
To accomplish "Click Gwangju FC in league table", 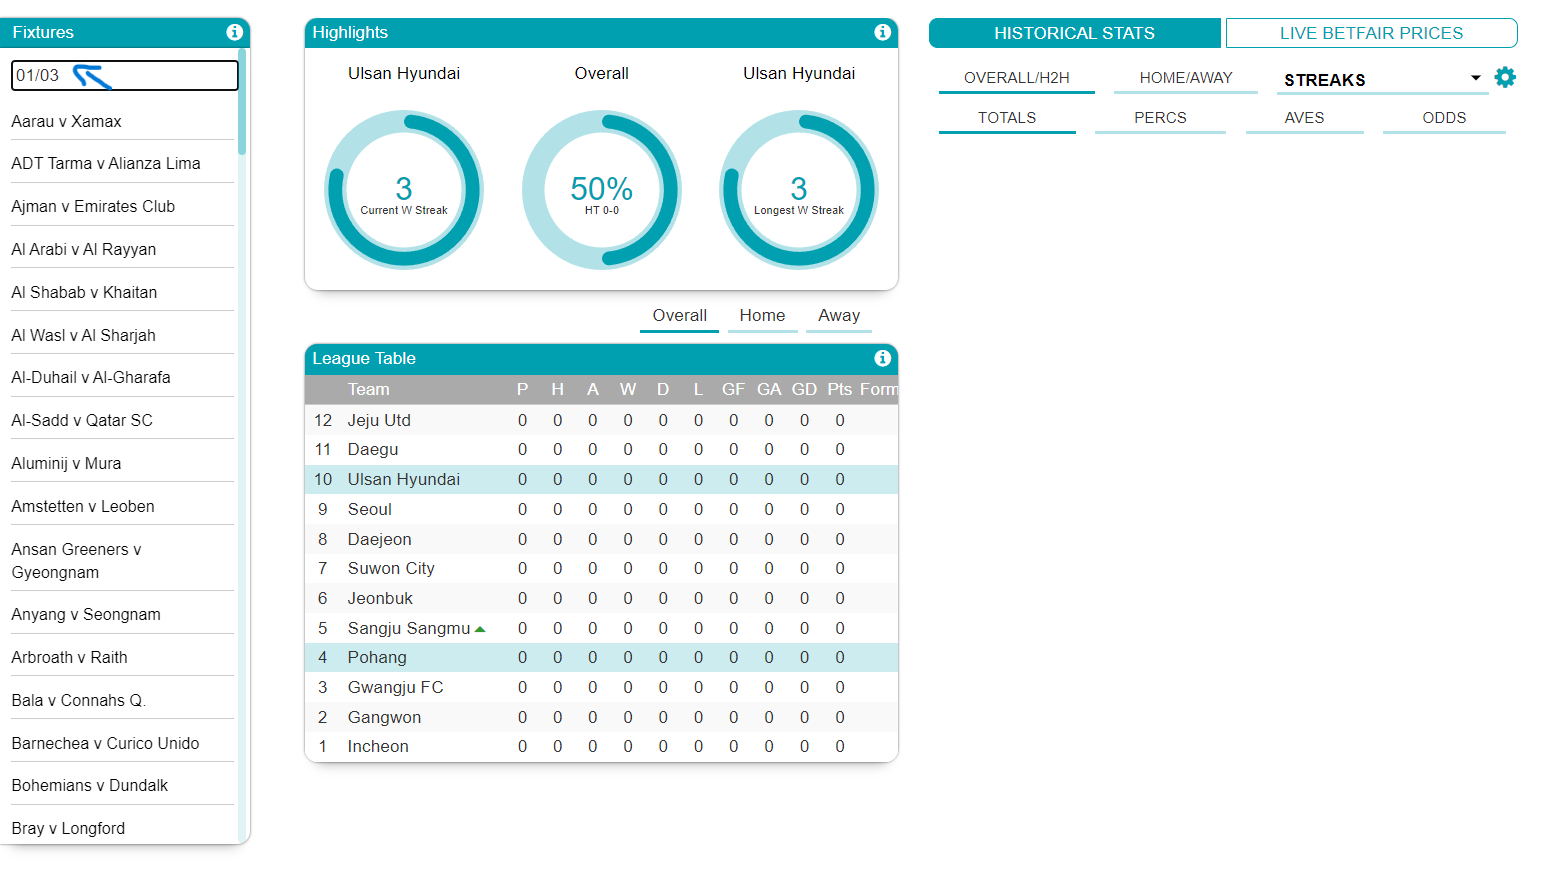I will tap(395, 687).
